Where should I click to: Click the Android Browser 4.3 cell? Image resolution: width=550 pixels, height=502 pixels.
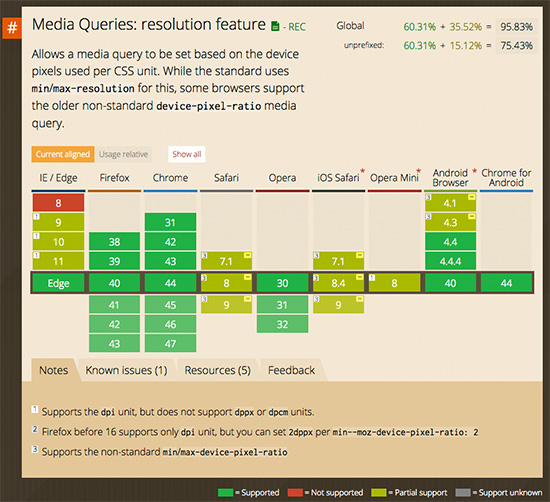(x=450, y=222)
